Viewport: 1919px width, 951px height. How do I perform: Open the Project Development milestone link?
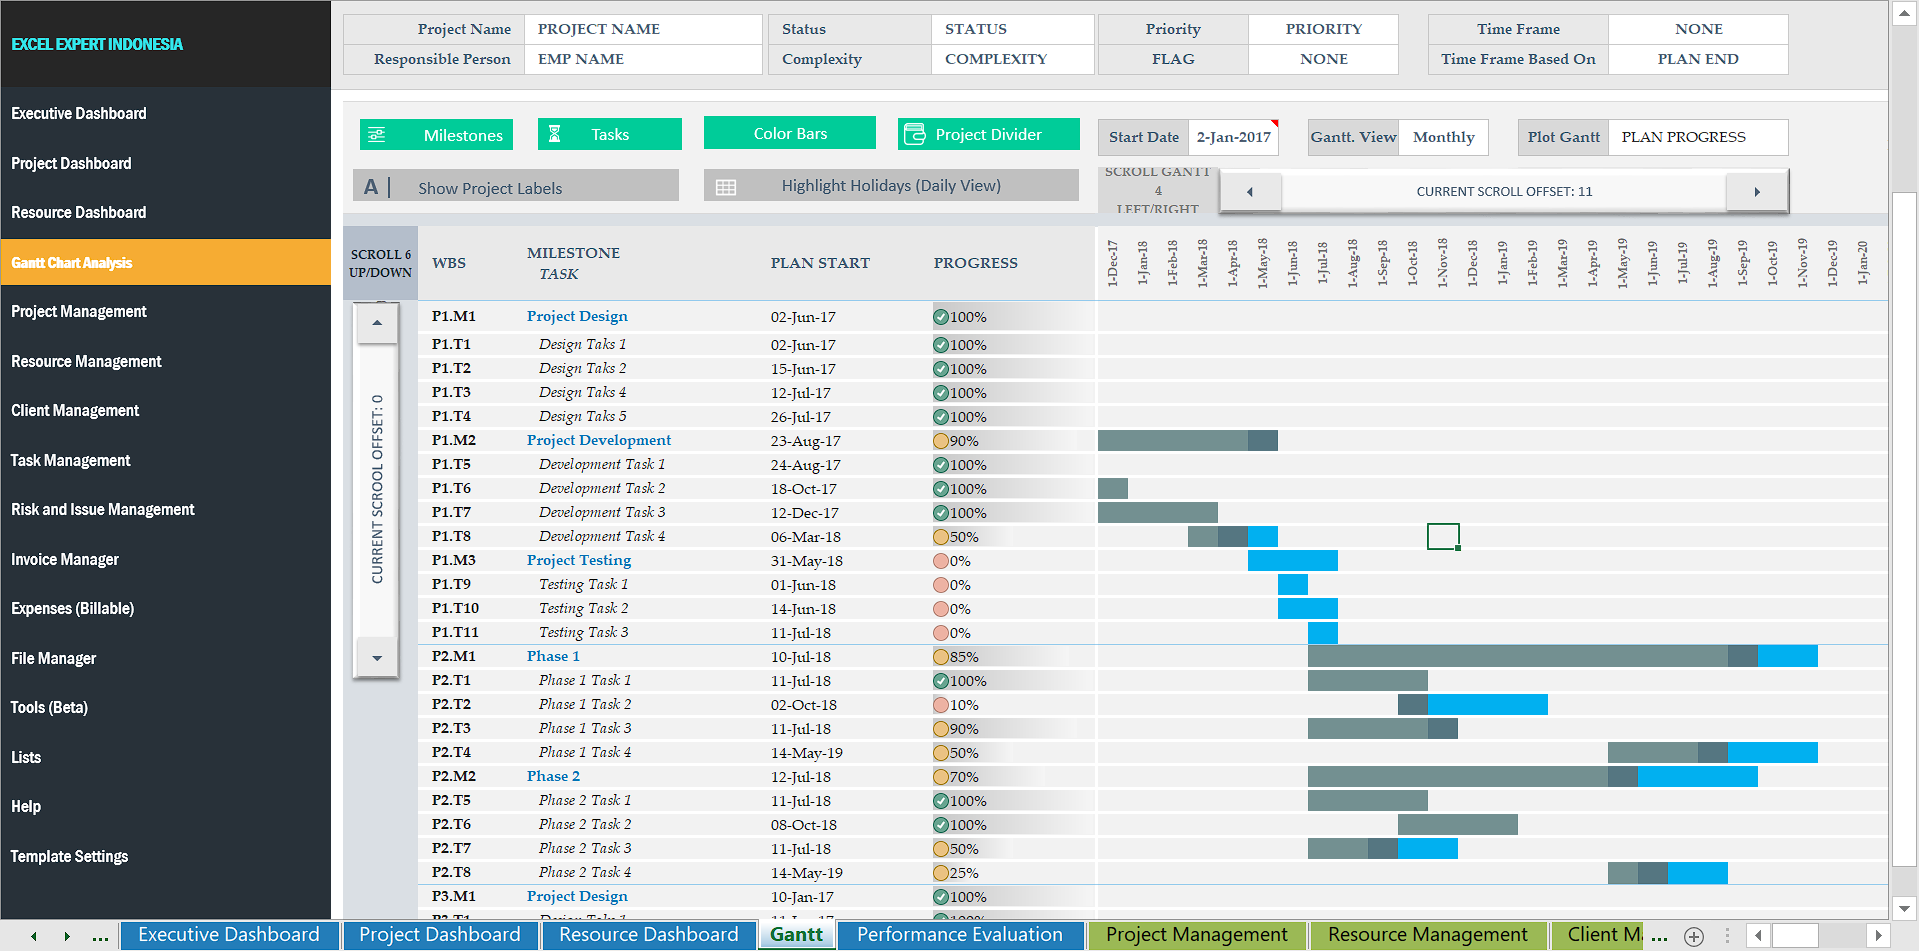click(599, 440)
